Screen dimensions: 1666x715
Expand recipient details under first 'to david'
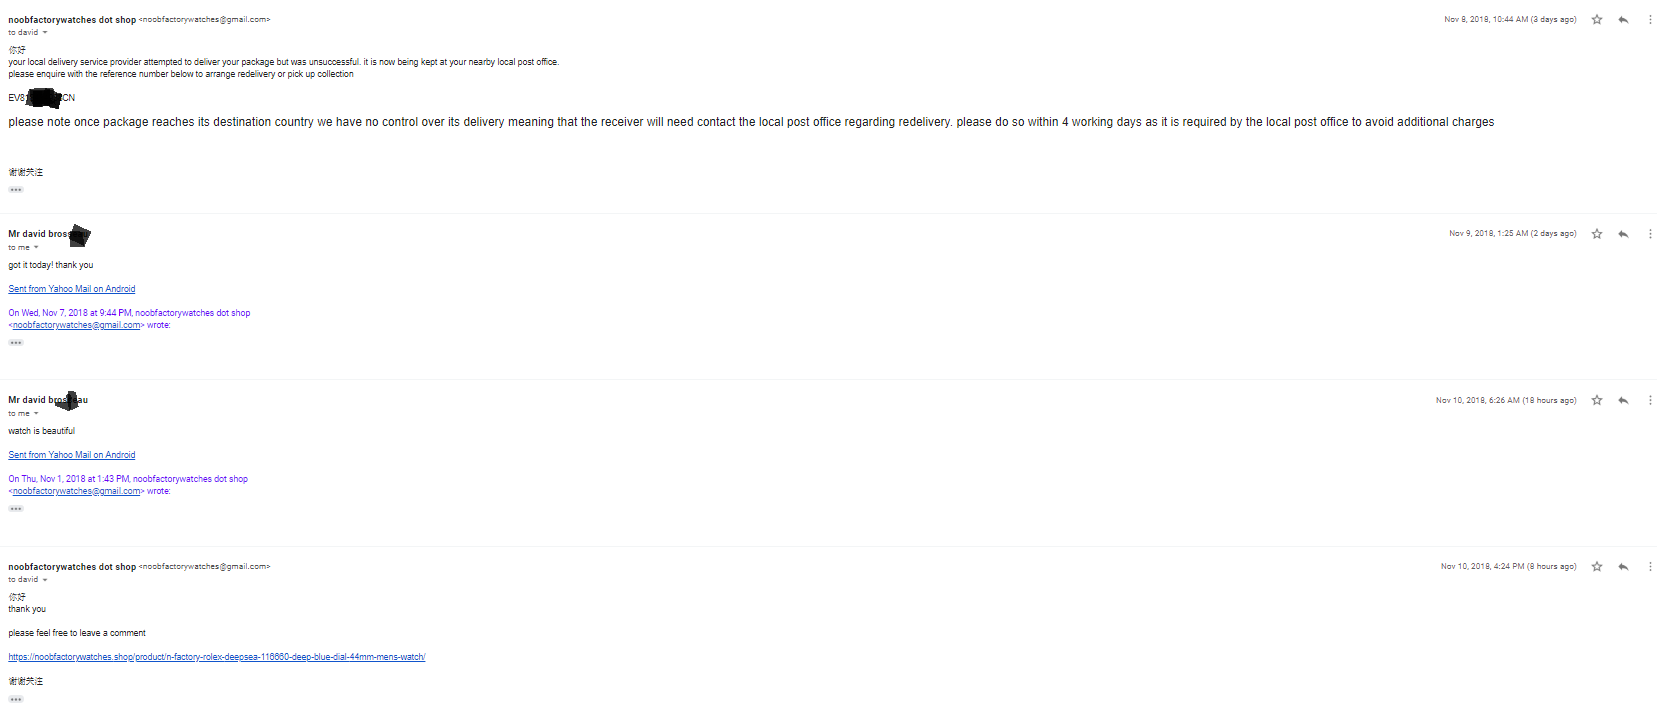click(45, 33)
